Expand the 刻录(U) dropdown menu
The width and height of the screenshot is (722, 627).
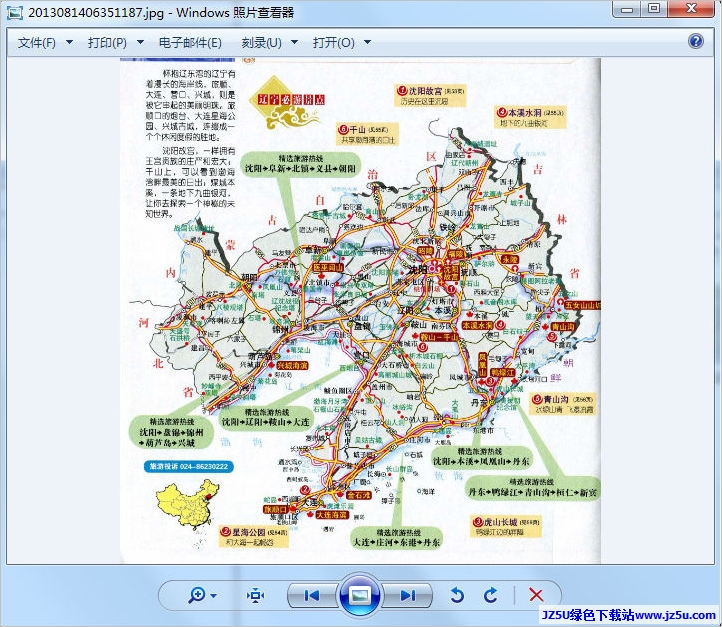(268, 42)
